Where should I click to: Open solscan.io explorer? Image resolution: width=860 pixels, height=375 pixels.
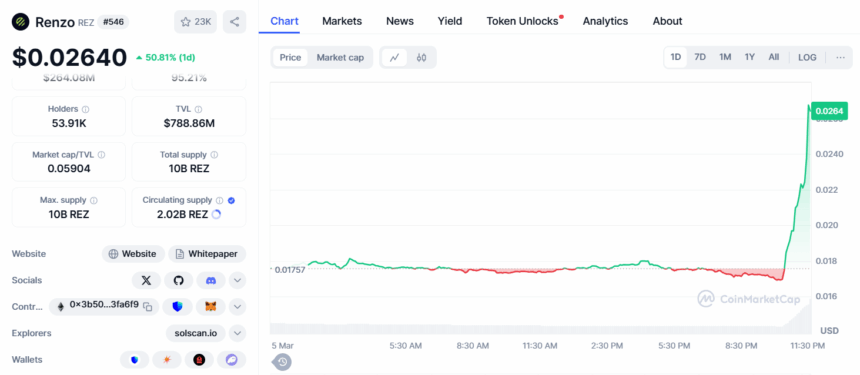tap(196, 333)
